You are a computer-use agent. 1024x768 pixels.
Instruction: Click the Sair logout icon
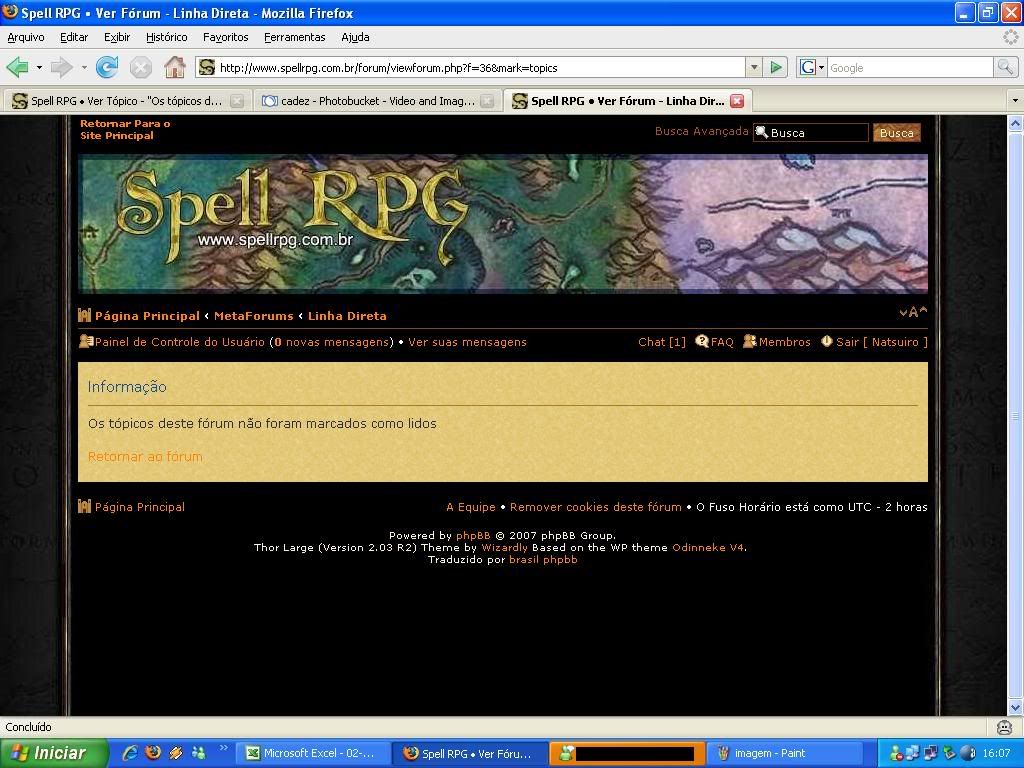(x=827, y=341)
